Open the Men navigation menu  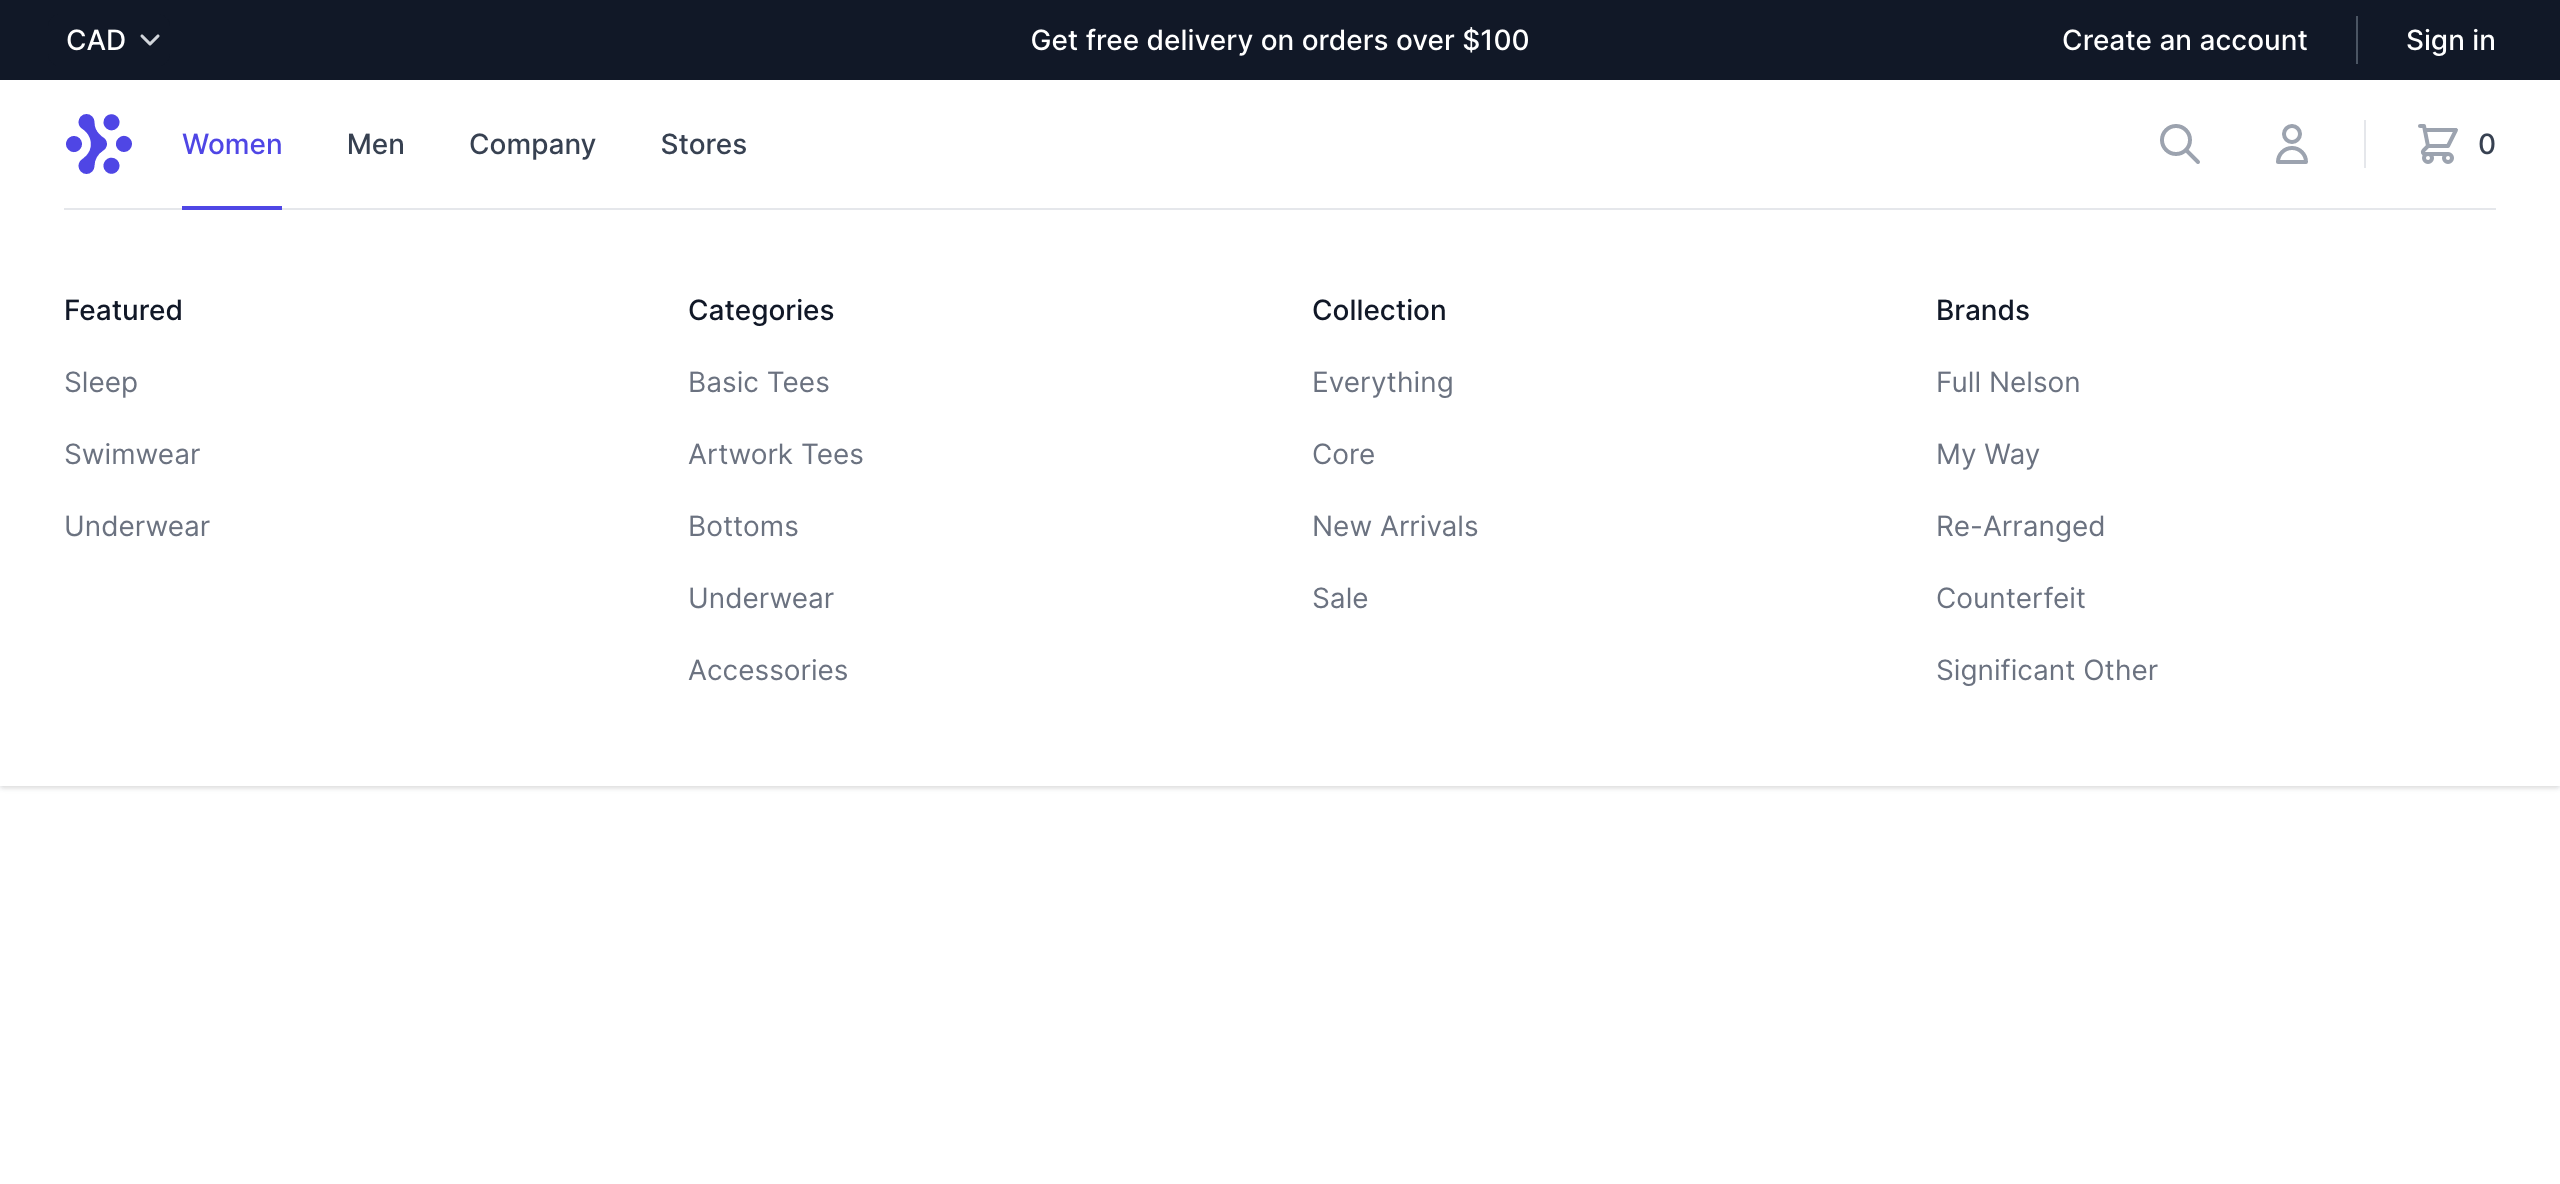[x=375, y=144]
